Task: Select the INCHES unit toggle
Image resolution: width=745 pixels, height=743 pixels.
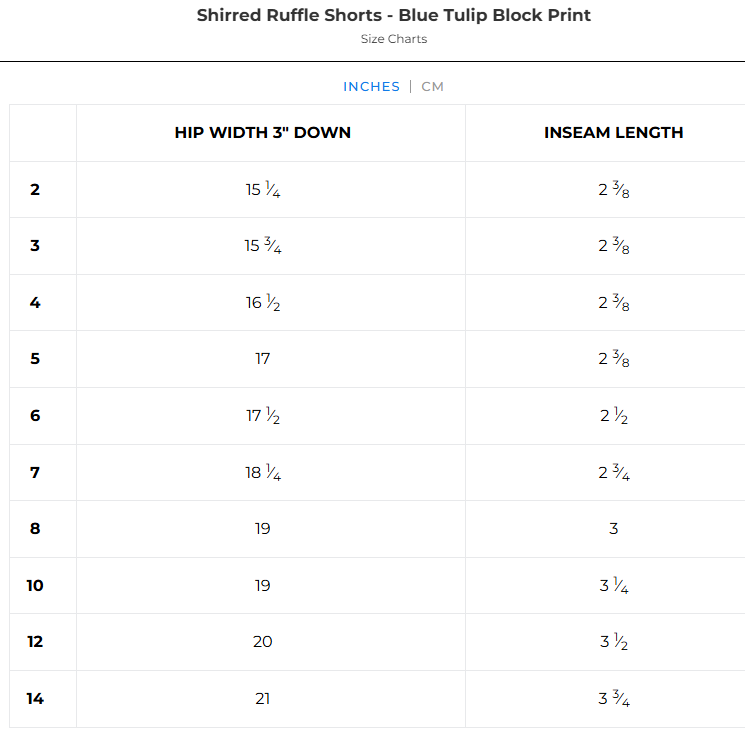Action: click(371, 87)
